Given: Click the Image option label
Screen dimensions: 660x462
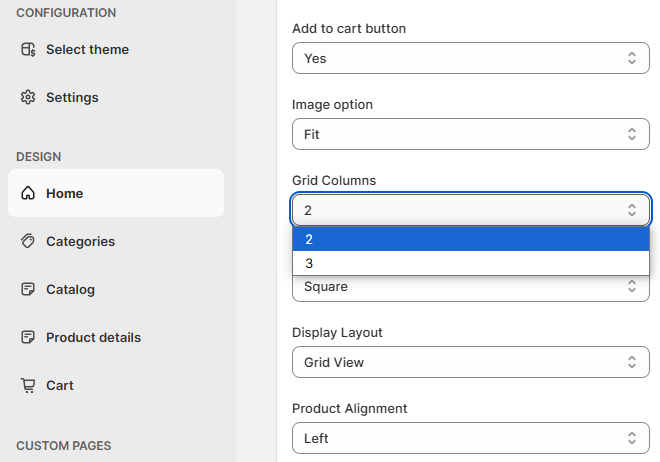Looking at the screenshot, I should (x=333, y=104).
